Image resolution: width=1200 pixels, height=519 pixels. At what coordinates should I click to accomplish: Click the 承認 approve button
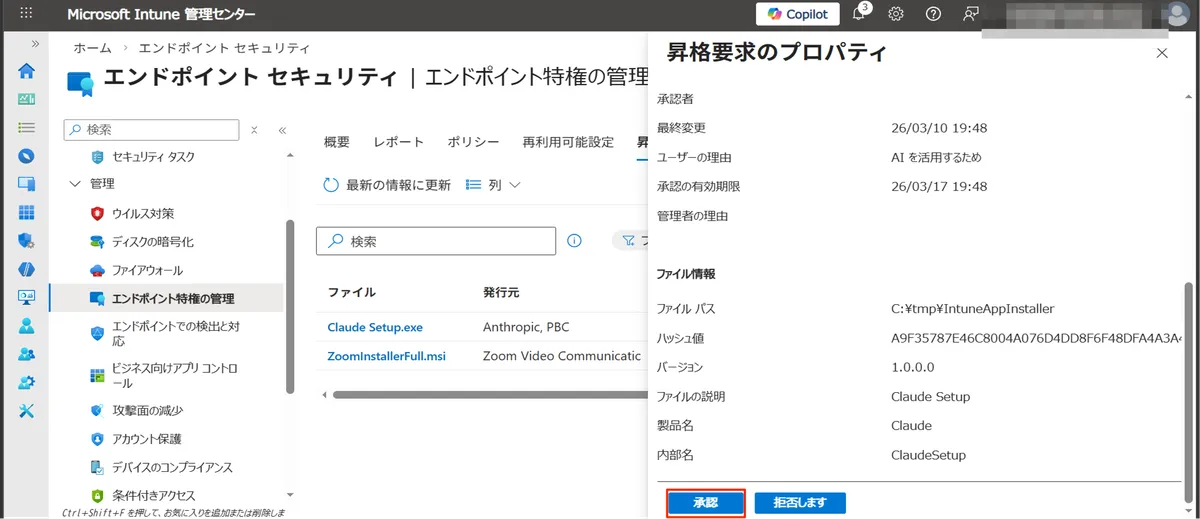tap(705, 502)
